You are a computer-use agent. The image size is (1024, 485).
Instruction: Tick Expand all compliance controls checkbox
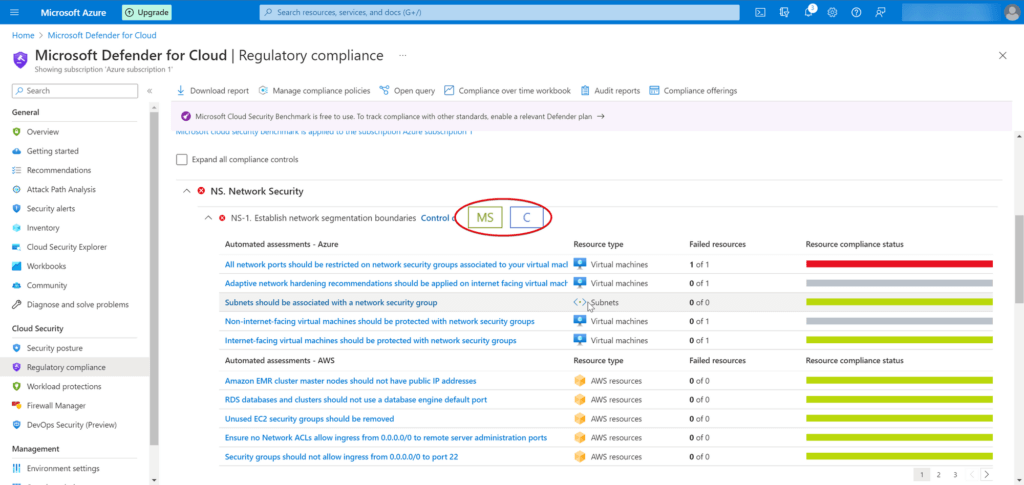click(182, 159)
